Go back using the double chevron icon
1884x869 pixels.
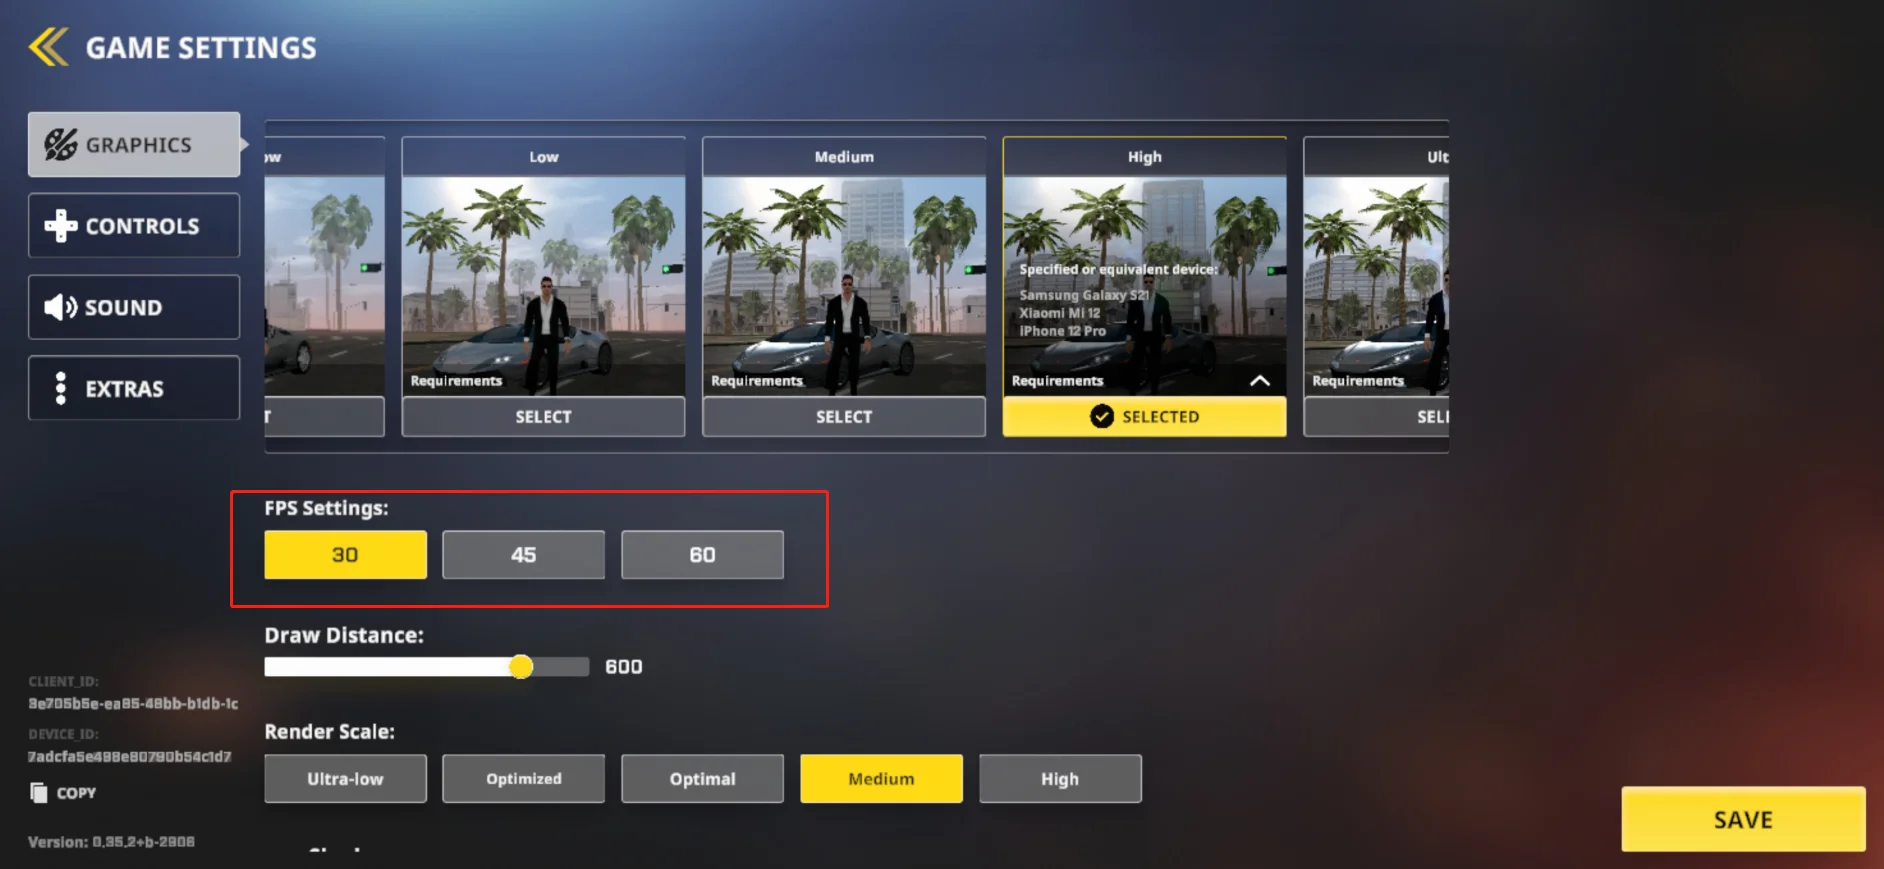[48, 47]
